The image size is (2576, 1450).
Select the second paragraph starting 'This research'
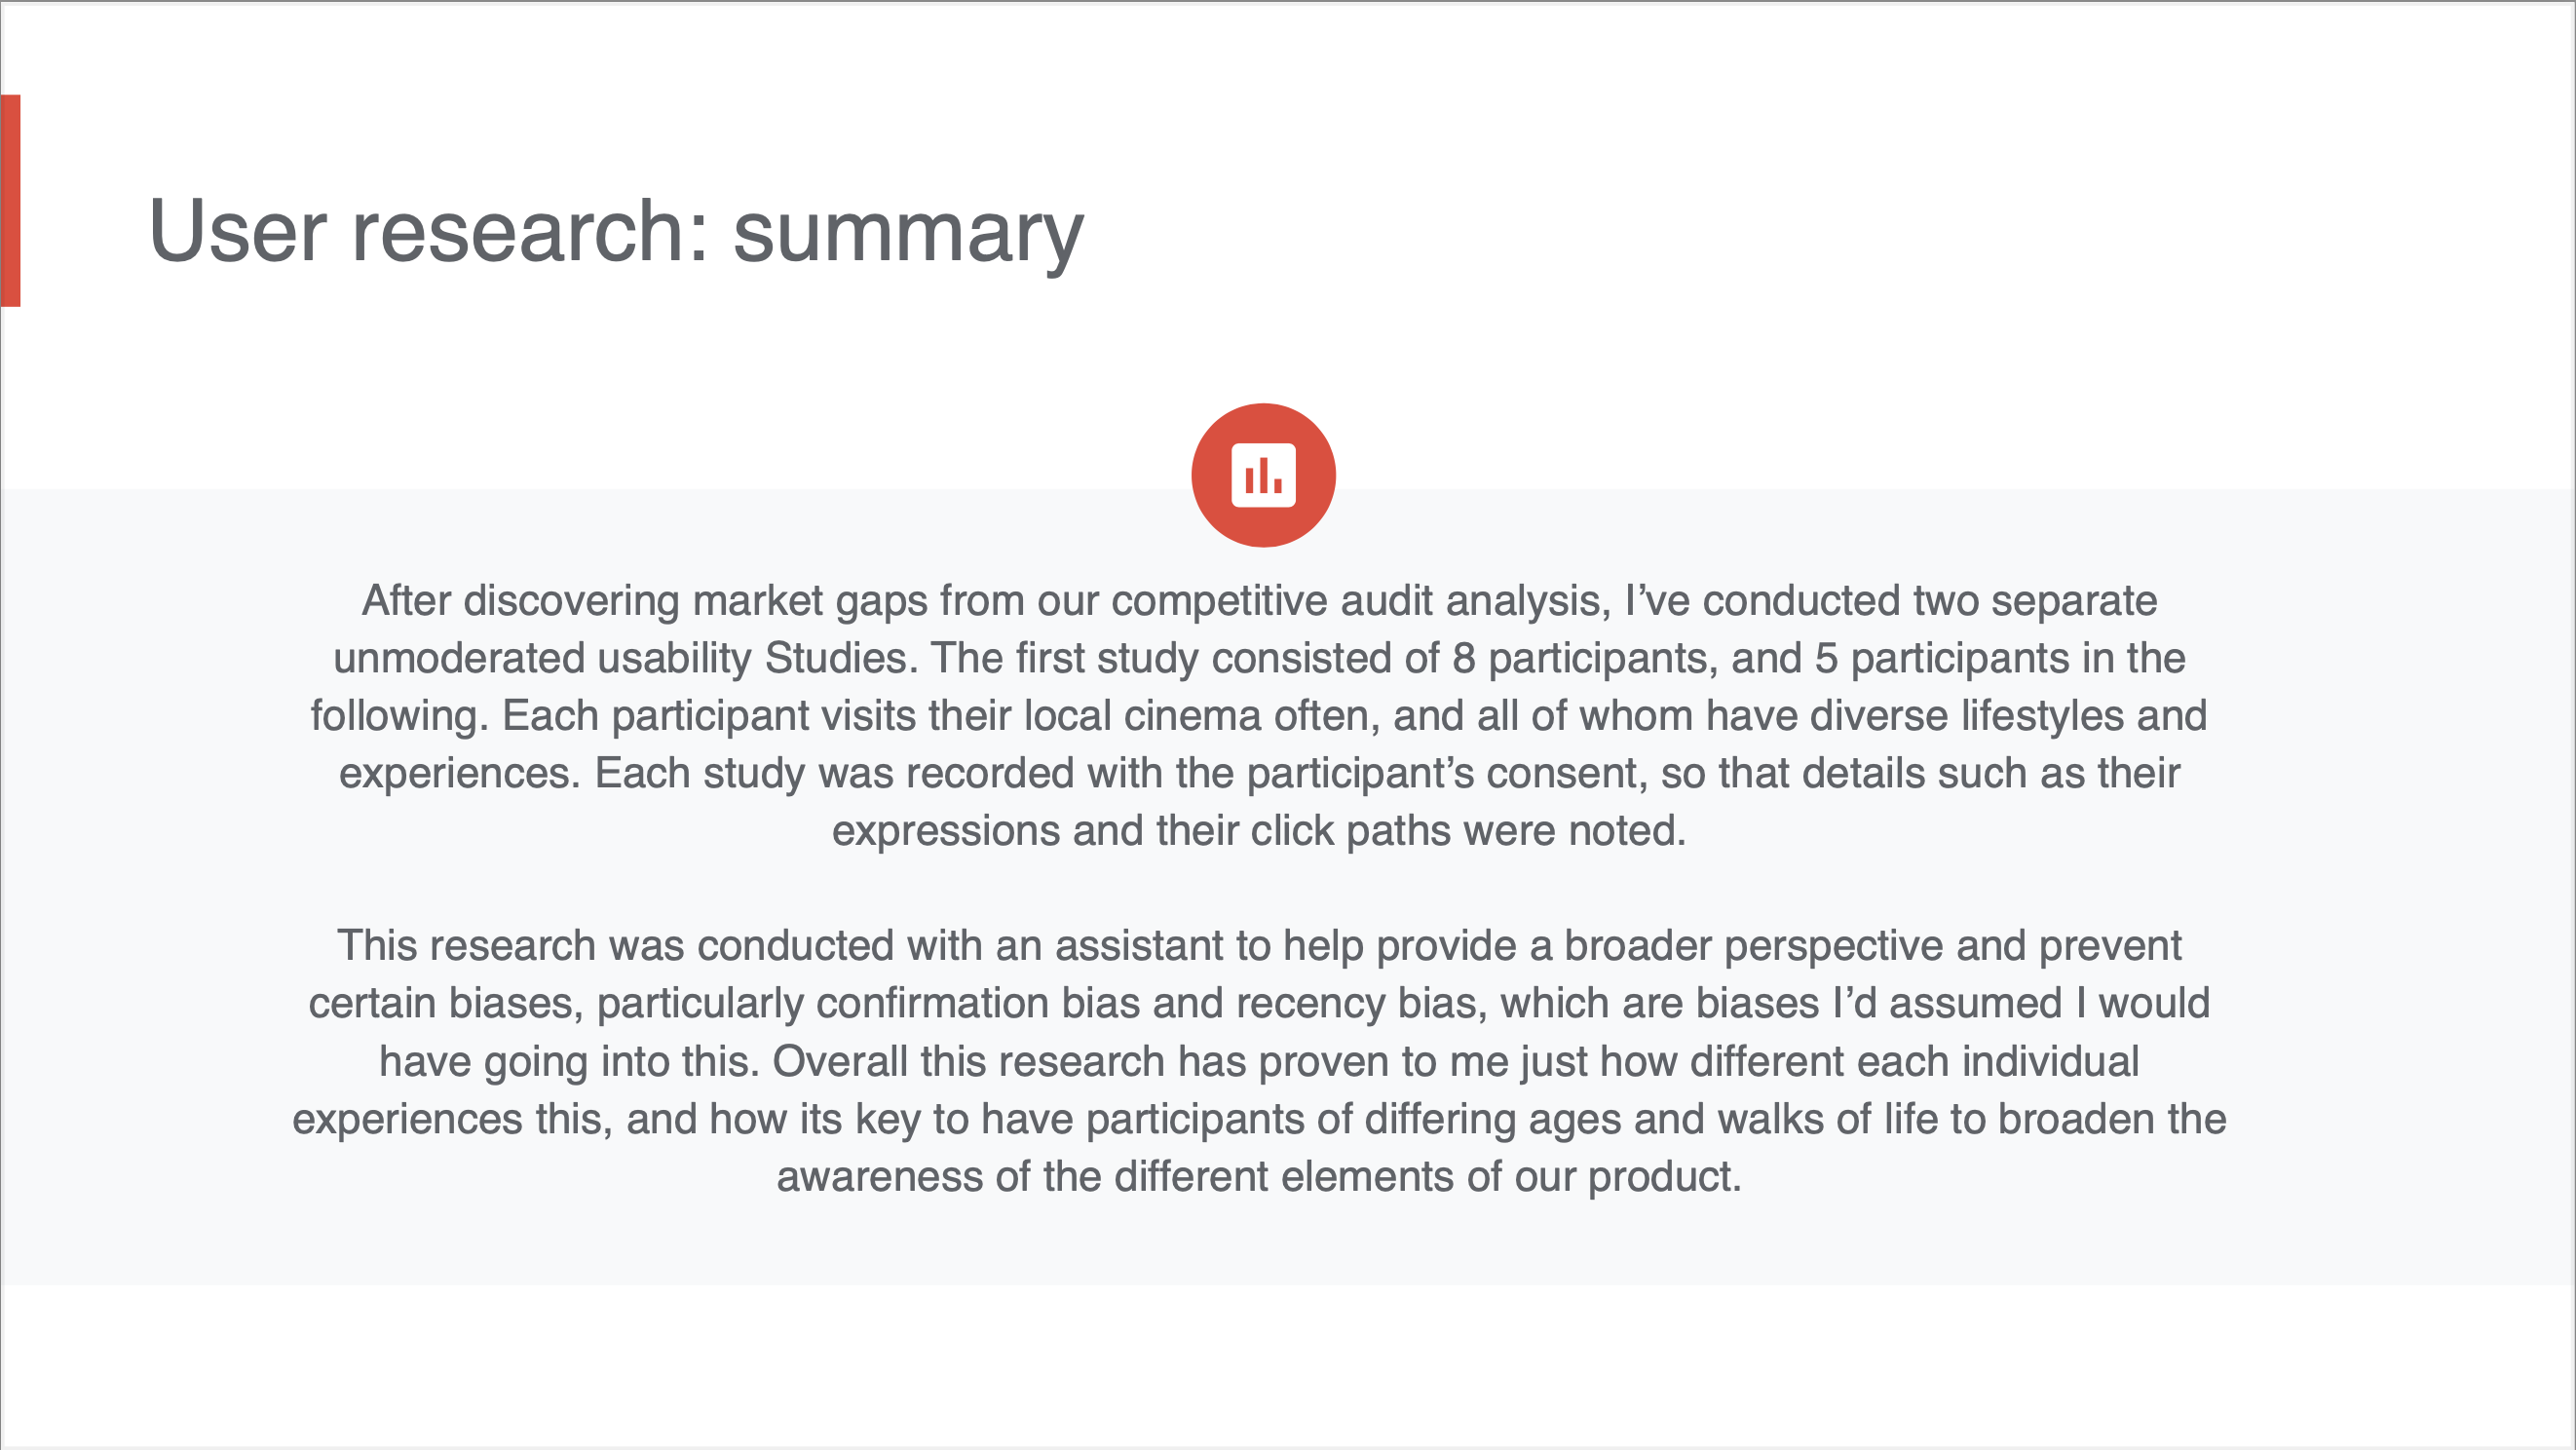1259,1061
